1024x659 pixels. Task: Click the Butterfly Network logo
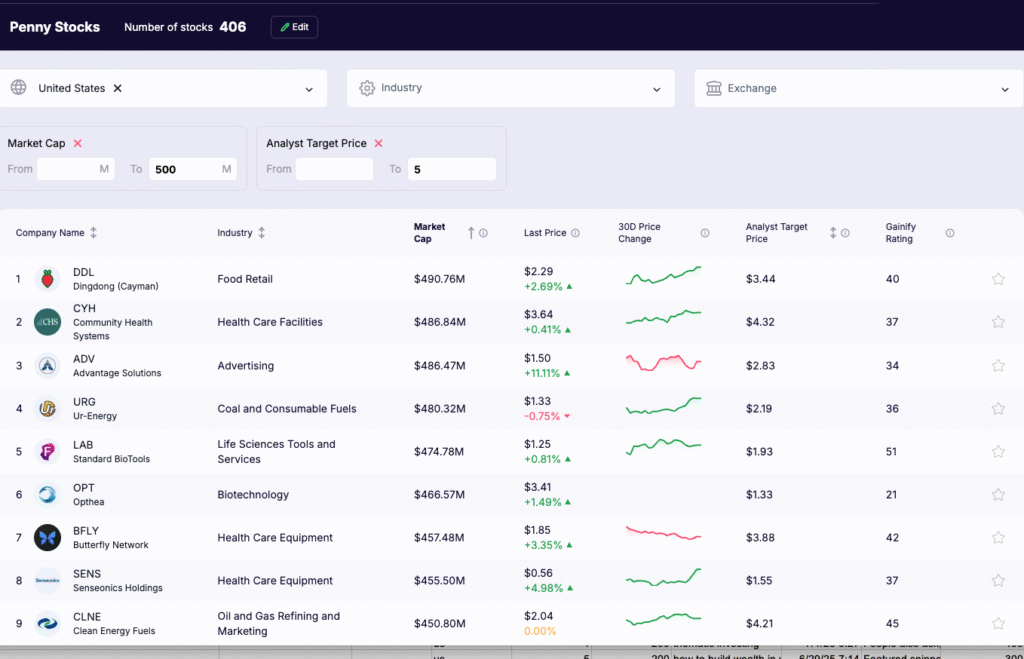47,538
